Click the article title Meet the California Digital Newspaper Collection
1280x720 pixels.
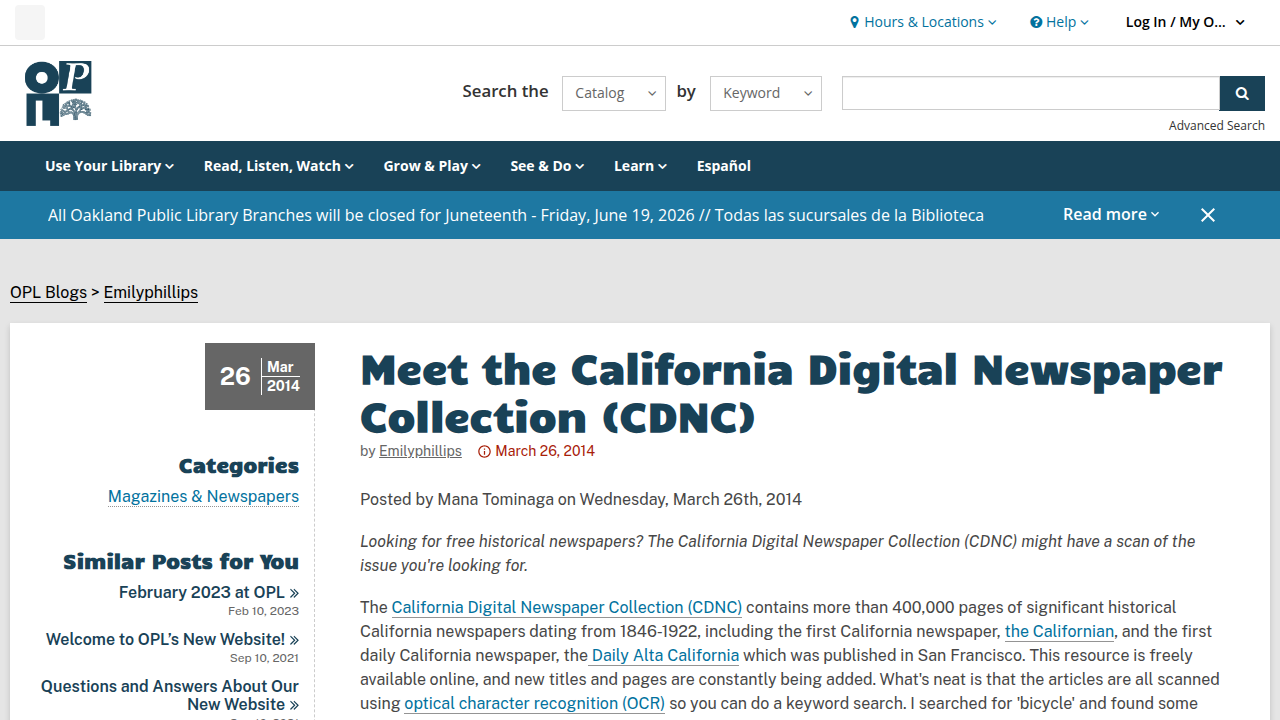point(791,393)
